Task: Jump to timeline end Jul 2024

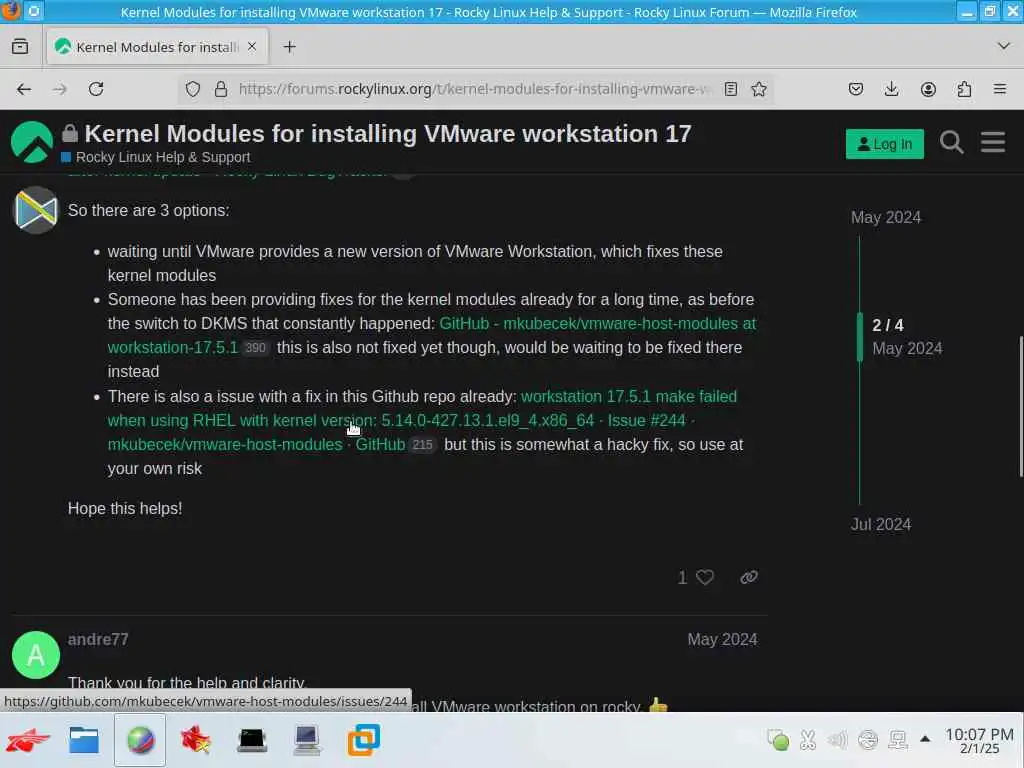Action: (x=880, y=524)
